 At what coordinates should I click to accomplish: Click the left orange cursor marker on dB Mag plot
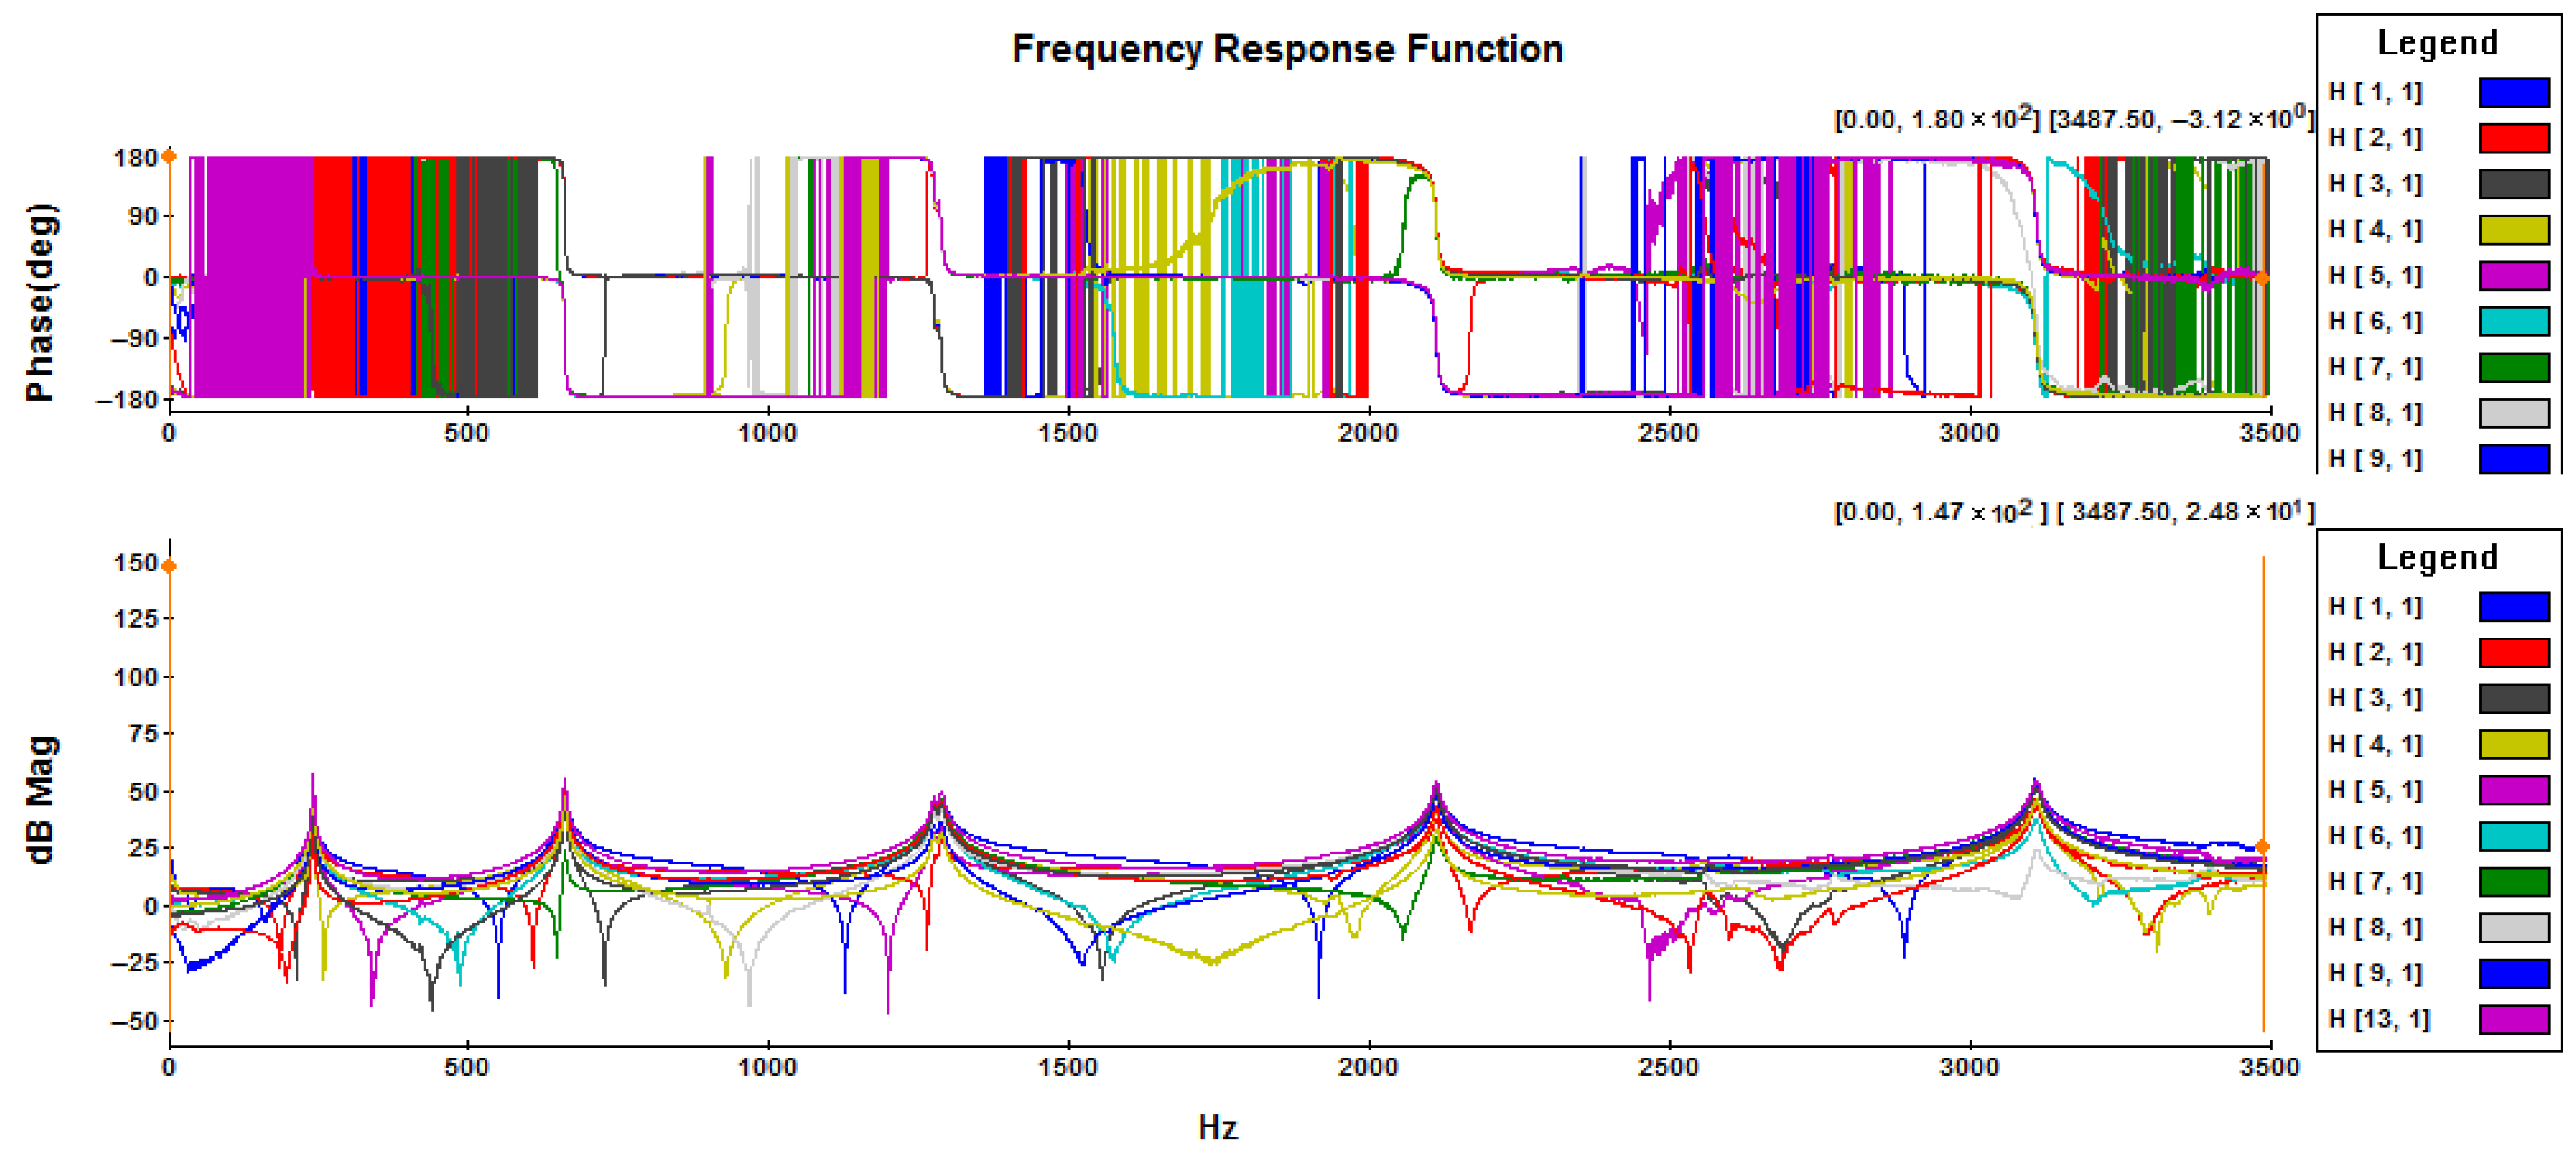tap(169, 567)
